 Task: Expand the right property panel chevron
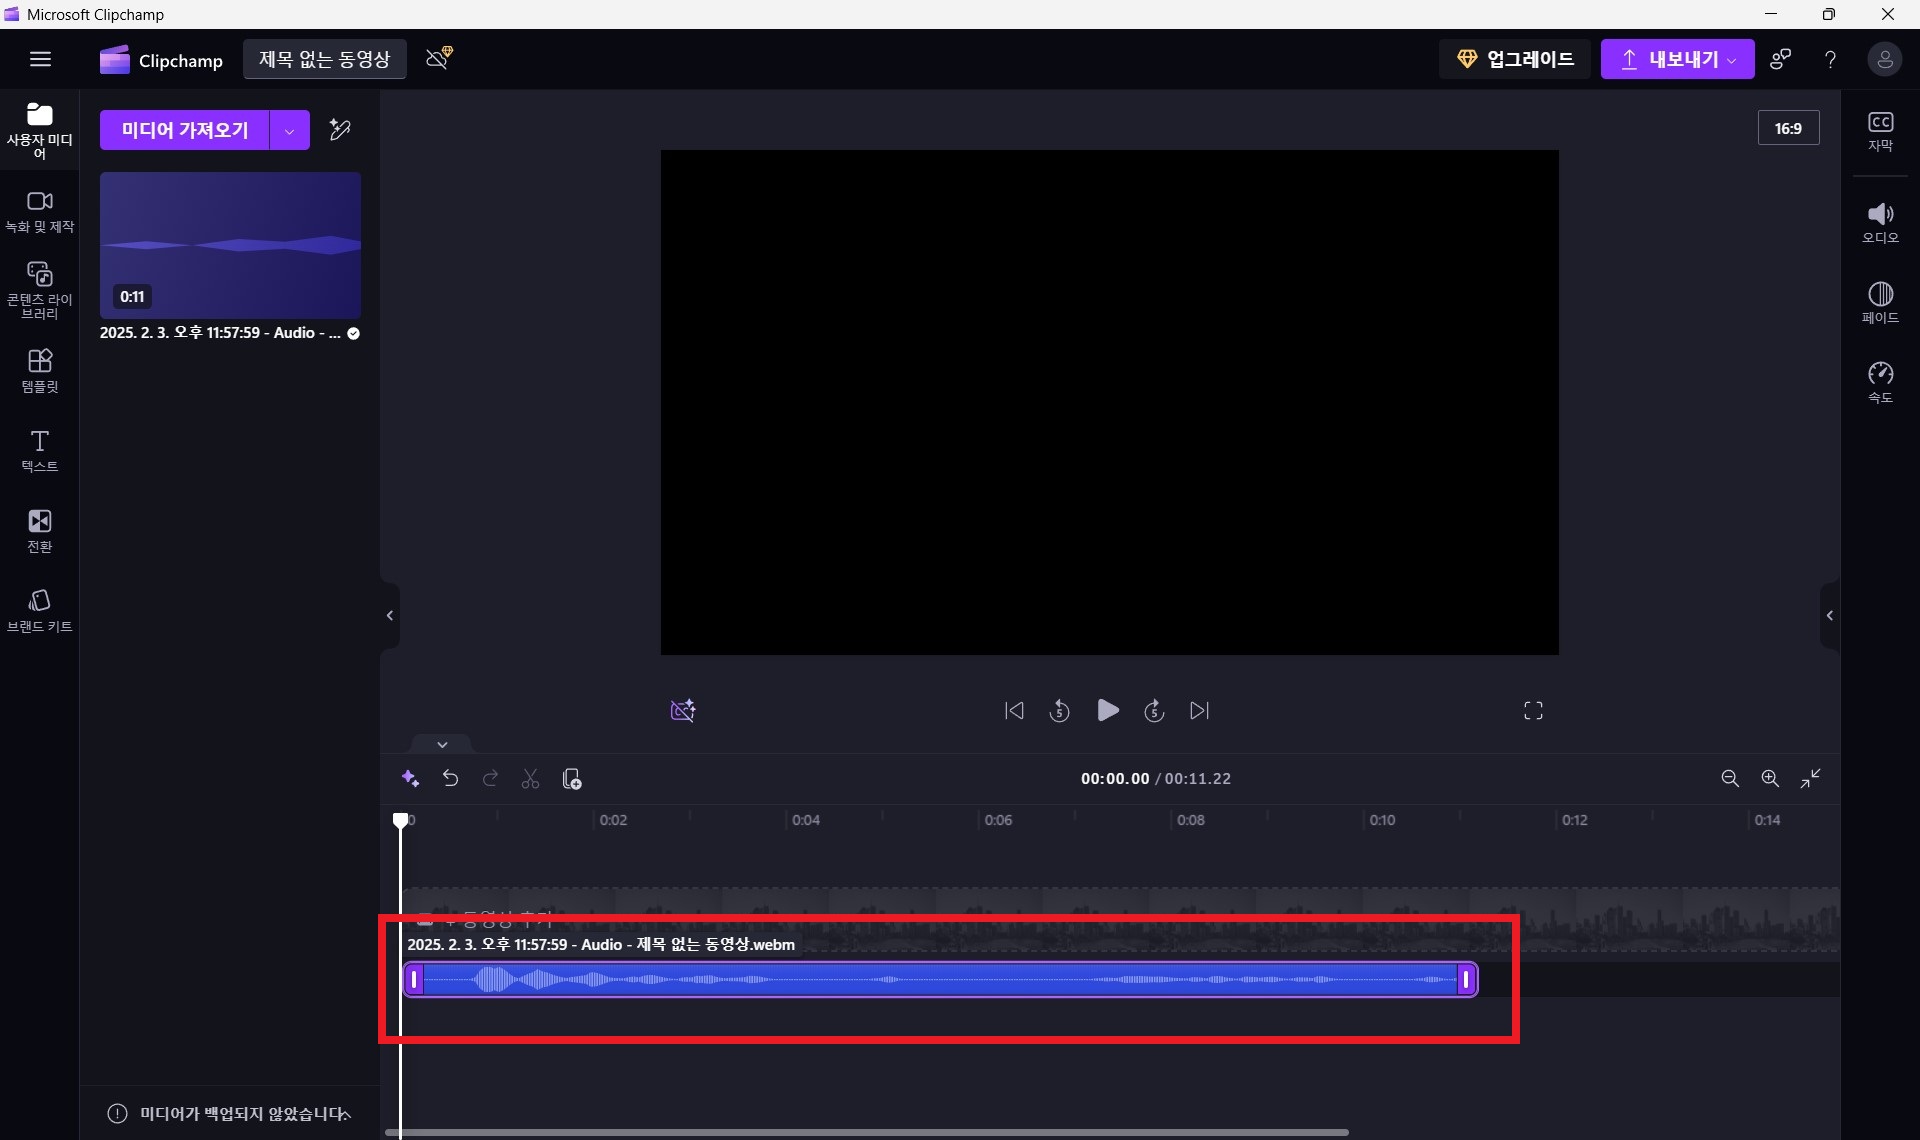point(1830,616)
